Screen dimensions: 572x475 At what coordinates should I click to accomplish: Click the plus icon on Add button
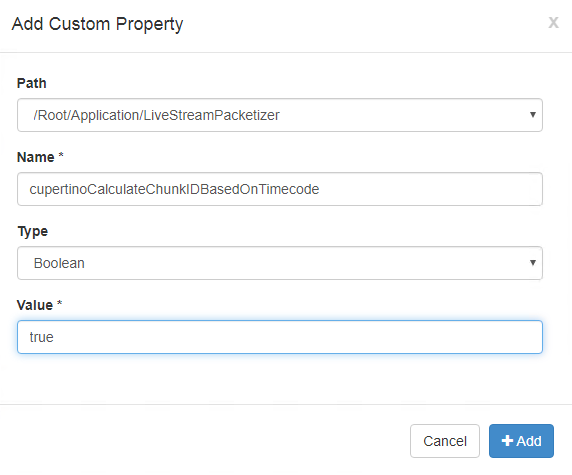coord(507,441)
